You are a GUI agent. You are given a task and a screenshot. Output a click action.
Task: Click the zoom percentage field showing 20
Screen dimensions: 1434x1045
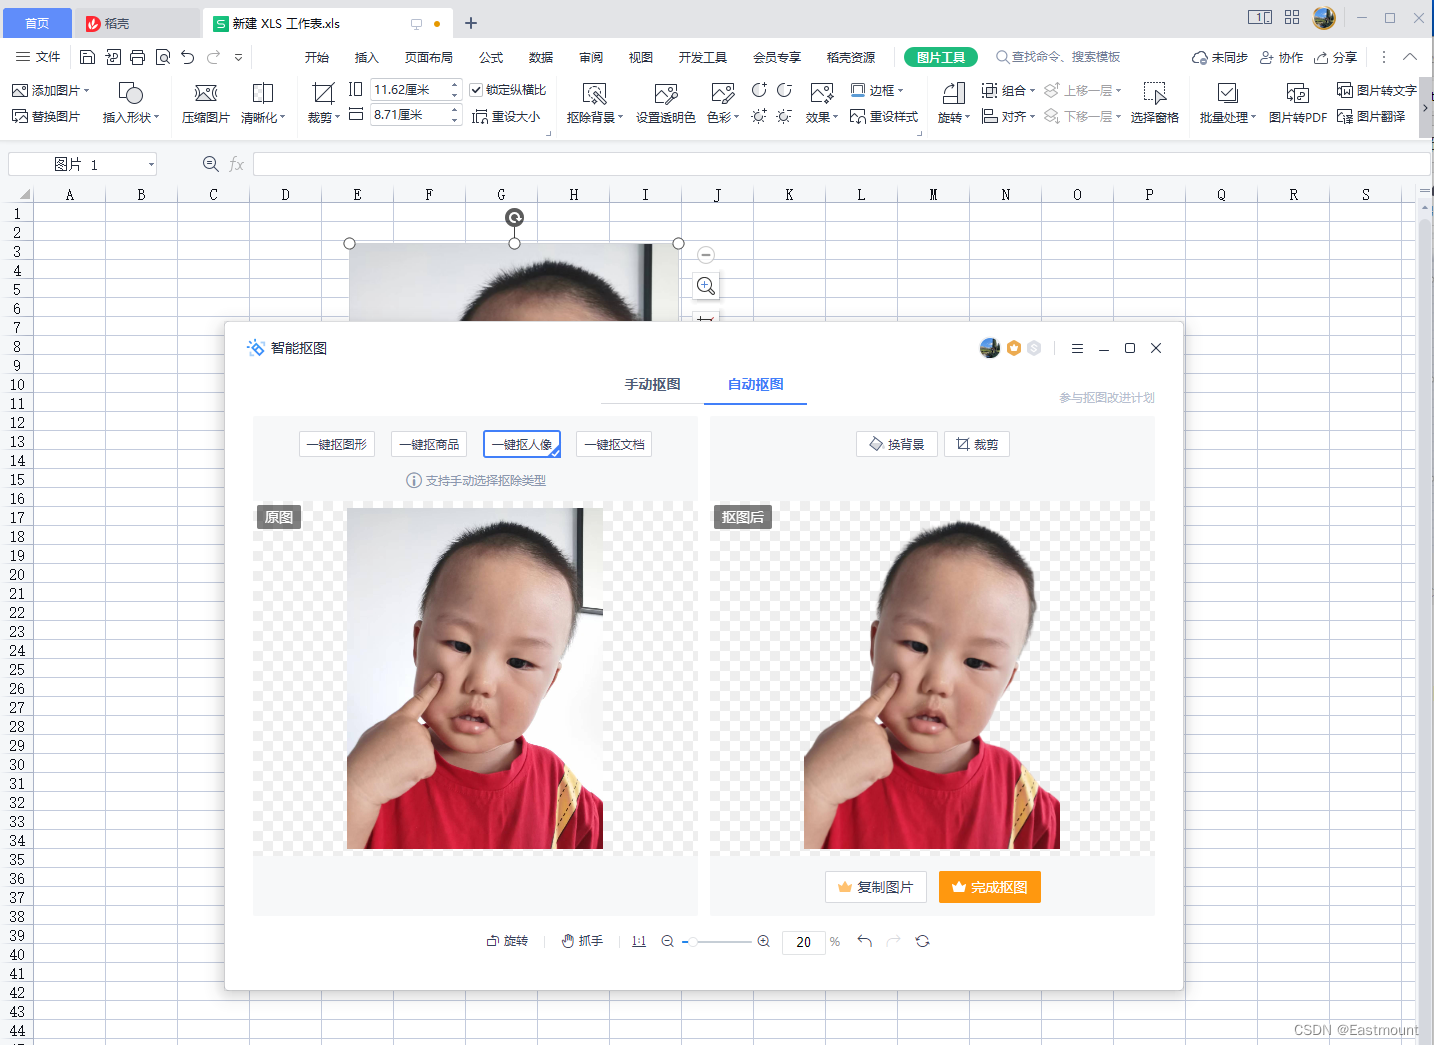(x=804, y=942)
